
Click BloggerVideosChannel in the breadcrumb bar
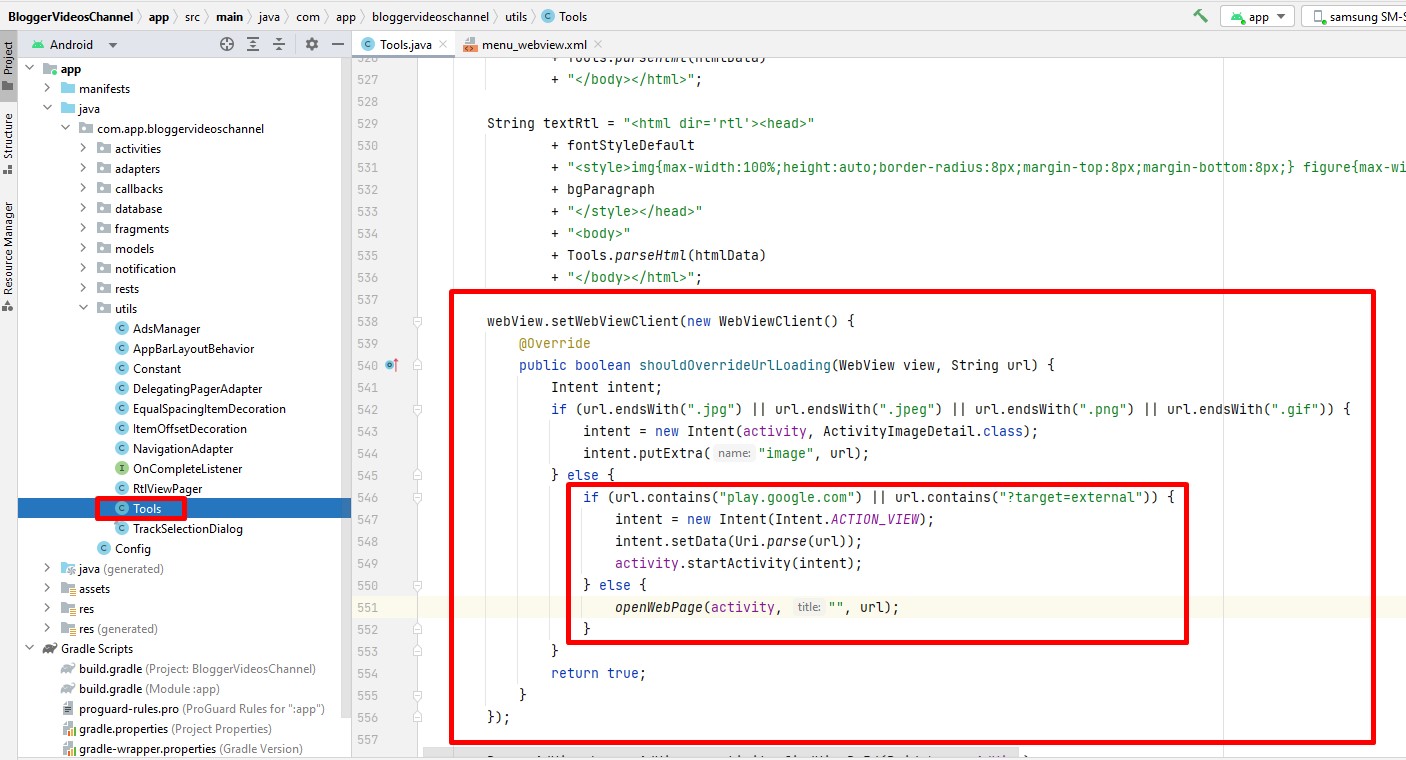pos(73,17)
